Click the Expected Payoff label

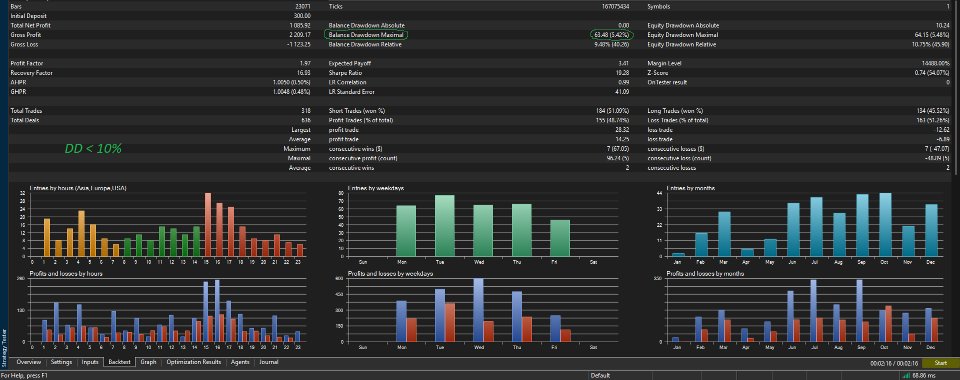[350, 64]
